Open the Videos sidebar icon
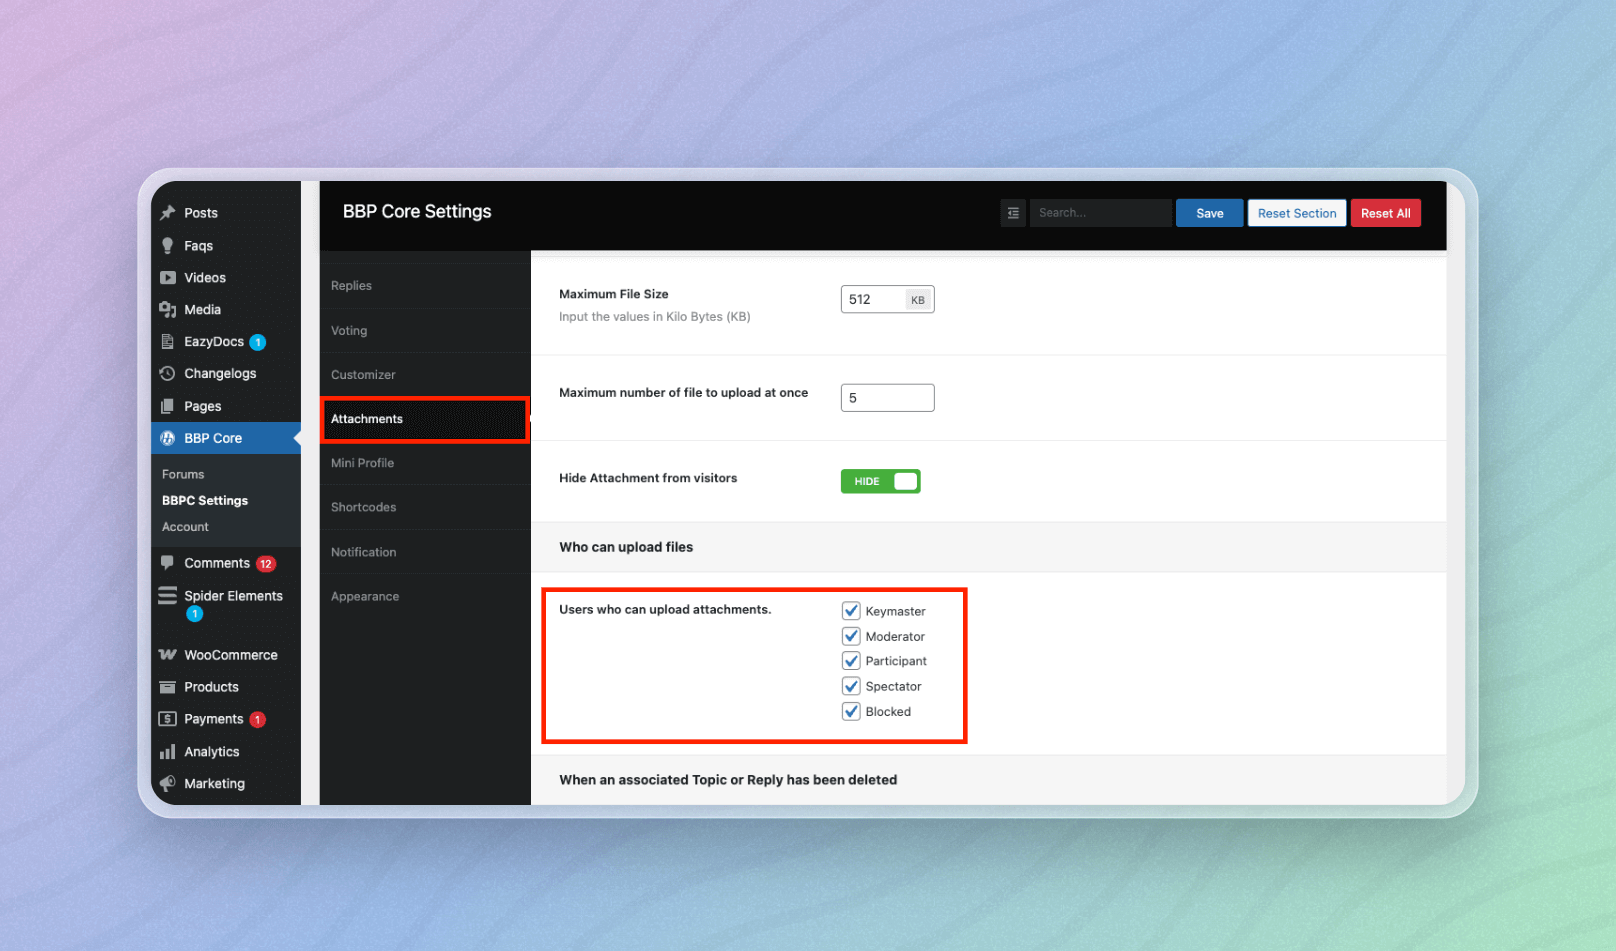 [168, 277]
